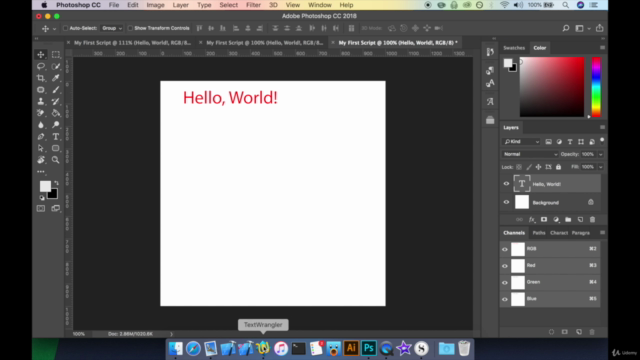The height and width of the screenshot is (360, 640).
Task: Pick a color in the Color panel field
Action: click(x=552, y=87)
